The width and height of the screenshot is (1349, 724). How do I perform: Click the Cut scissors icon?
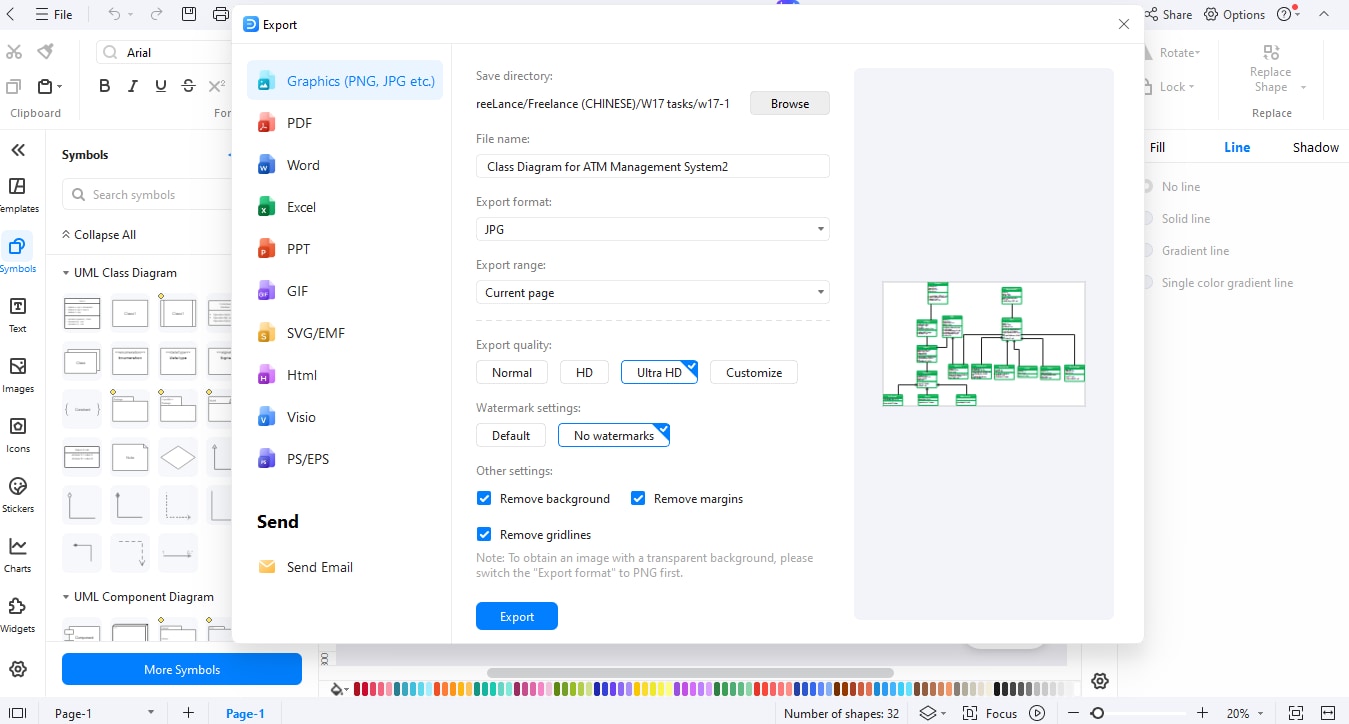[x=14, y=51]
